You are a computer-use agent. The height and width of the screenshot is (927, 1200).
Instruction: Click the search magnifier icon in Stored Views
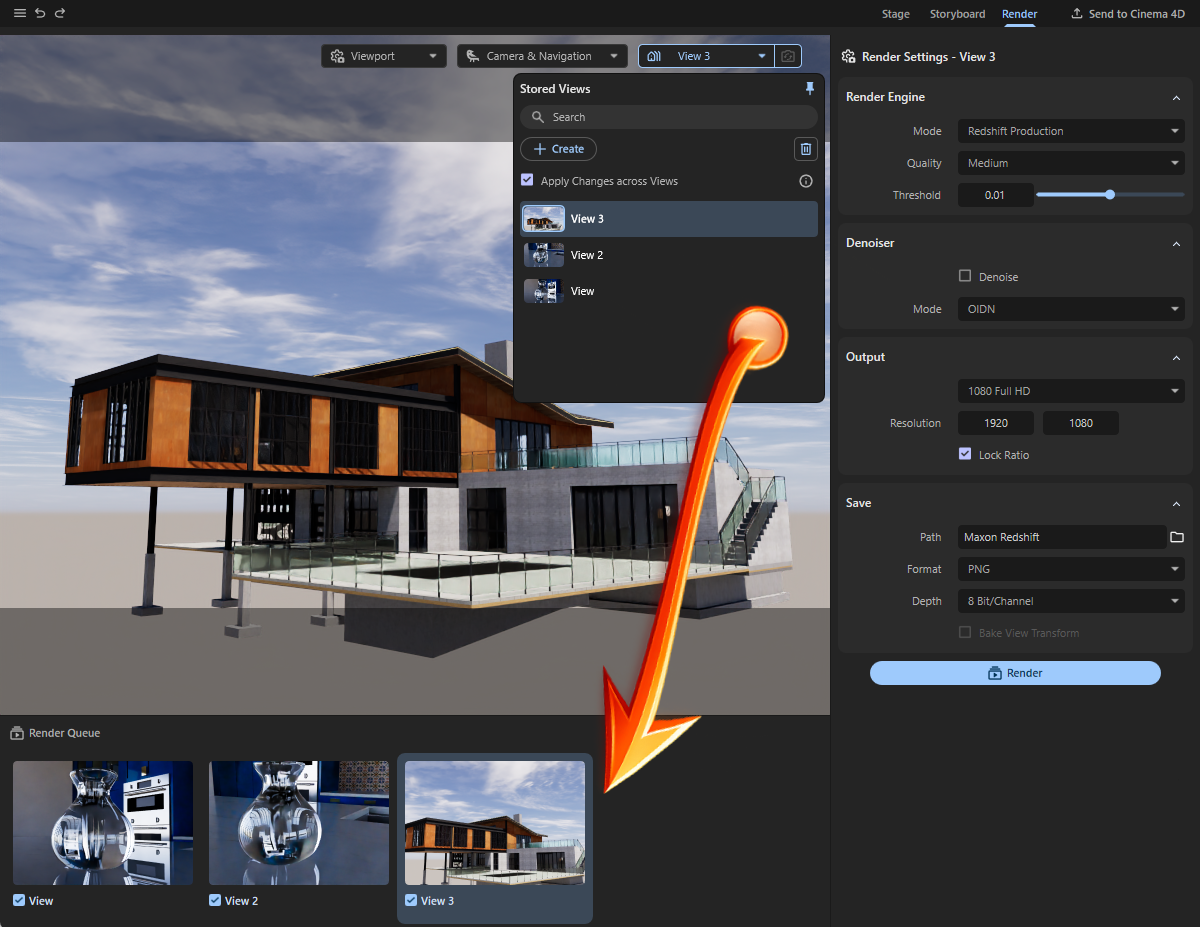[538, 117]
